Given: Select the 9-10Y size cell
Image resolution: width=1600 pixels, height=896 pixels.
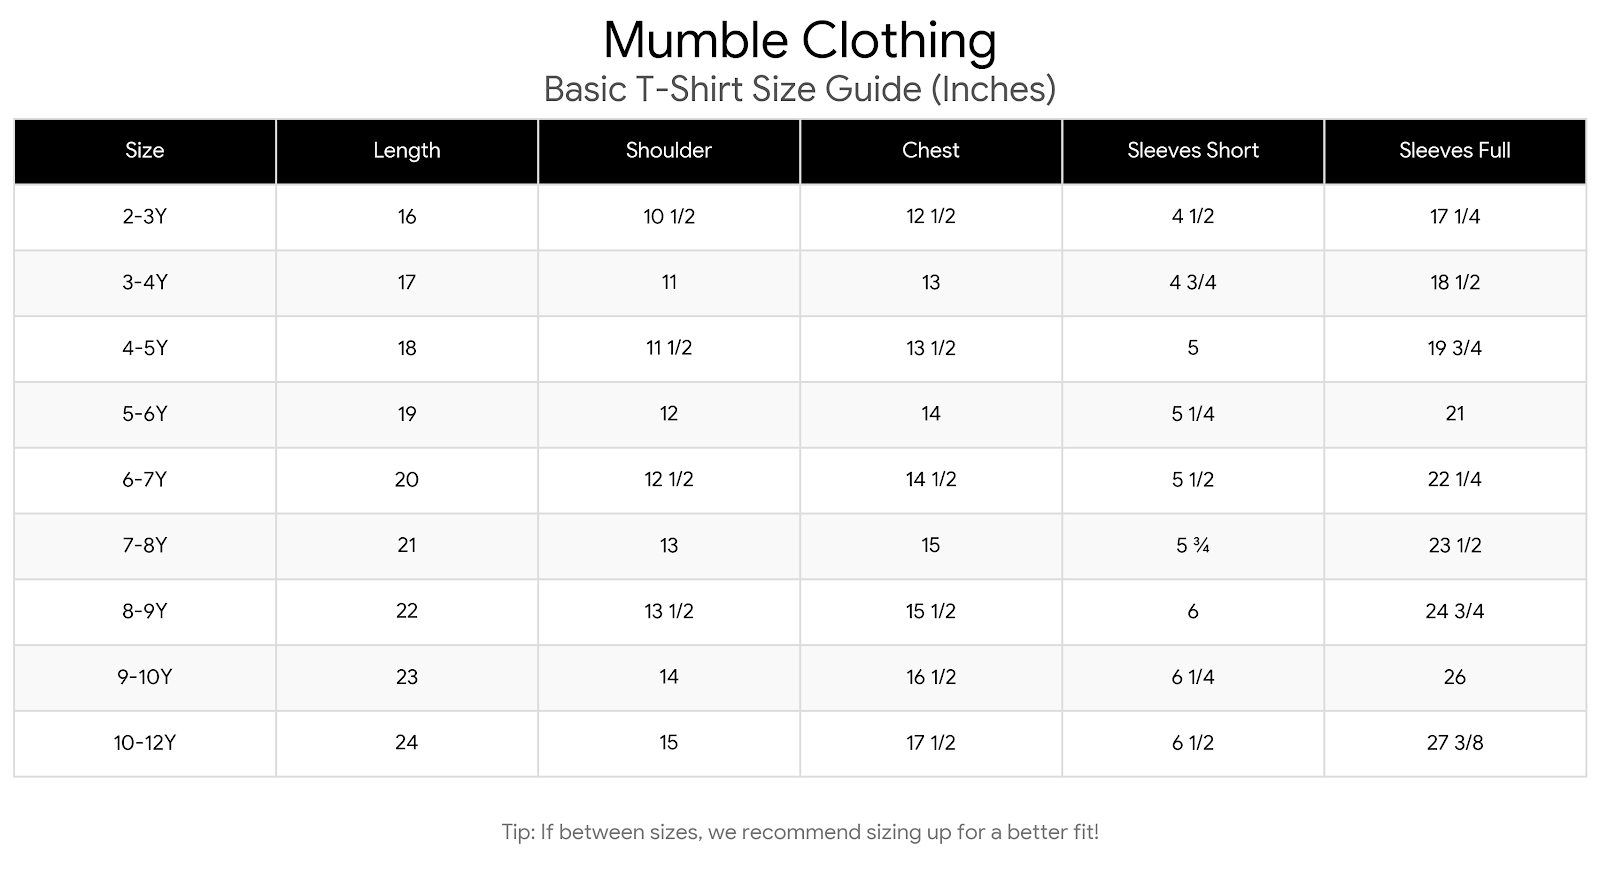Looking at the screenshot, I should 145,677.
